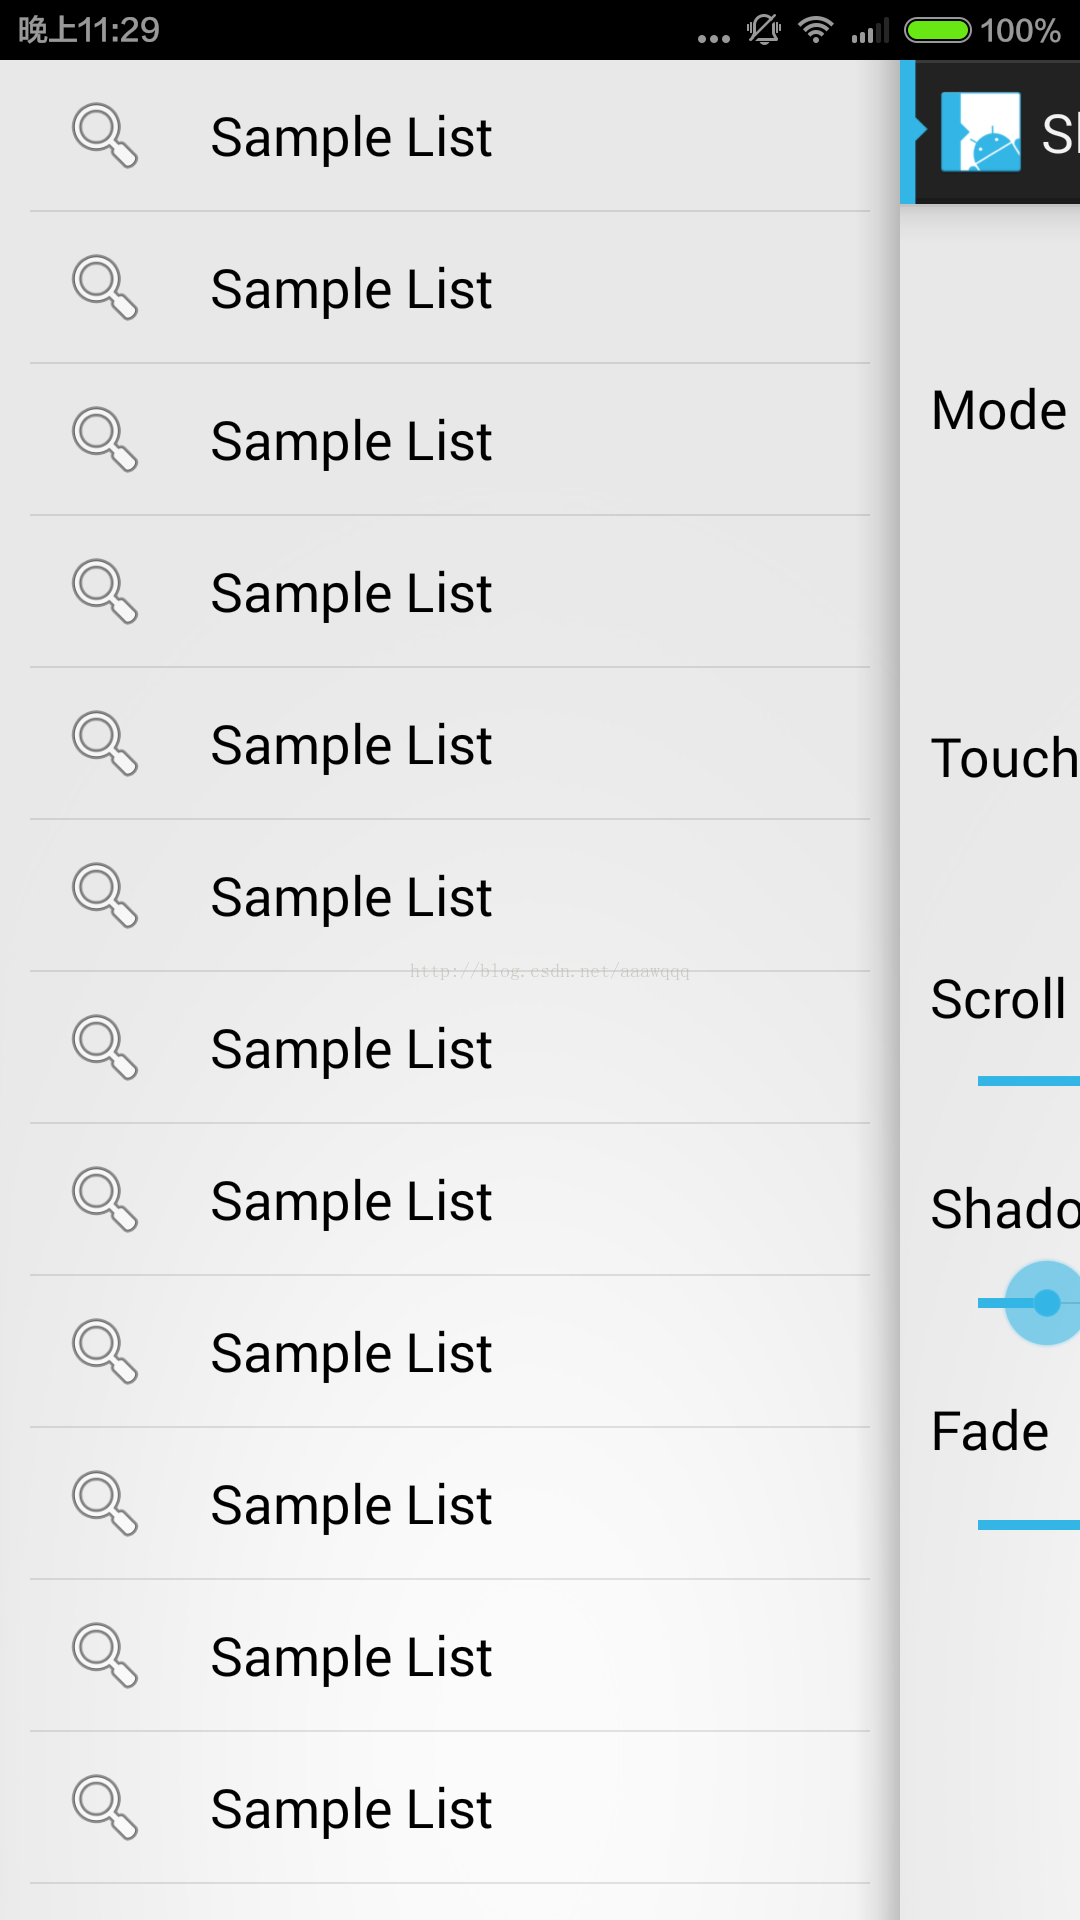Tap the magnifier icon in third Sample List row

[x=105, y=440]
